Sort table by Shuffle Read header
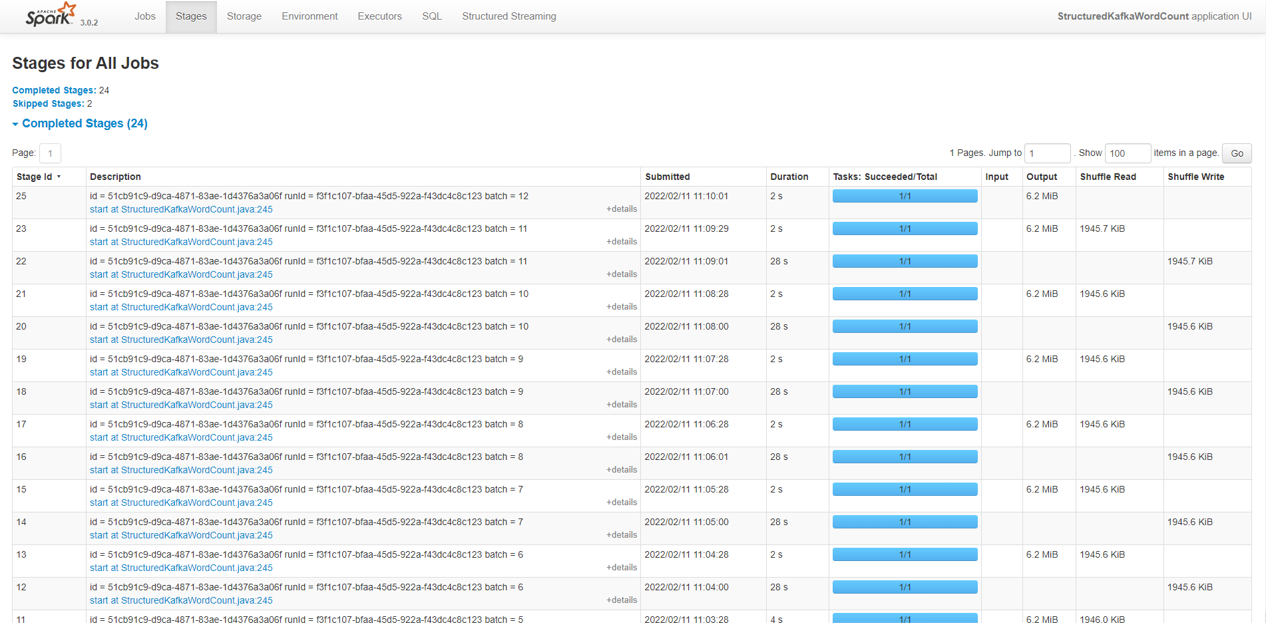 pos(1108,177)
